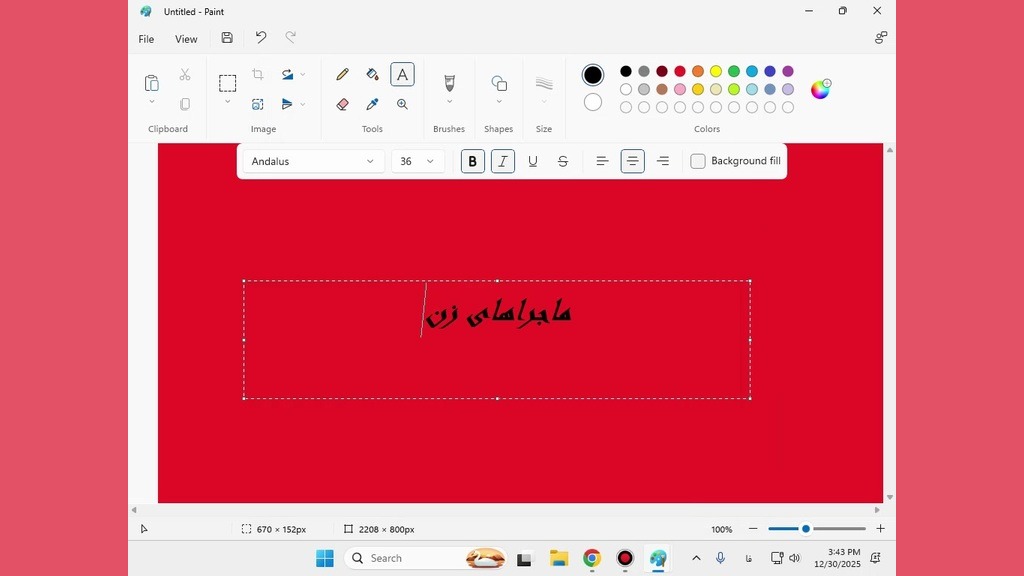Choose the red color swatch
The image size is (1024, 576).
680,71
